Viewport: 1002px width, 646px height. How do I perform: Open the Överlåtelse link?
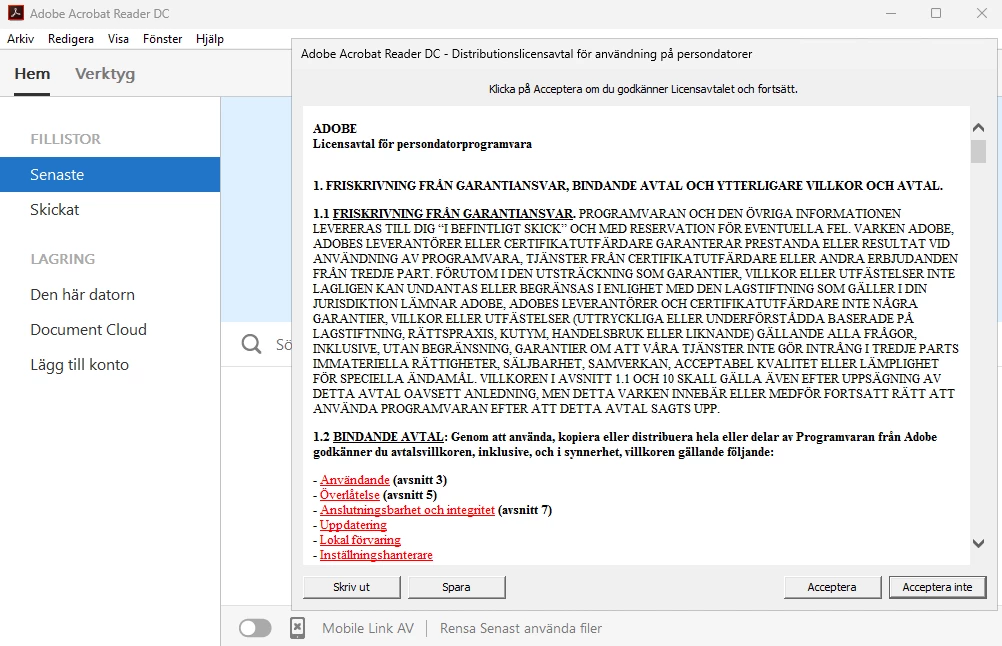pos(350,495)
